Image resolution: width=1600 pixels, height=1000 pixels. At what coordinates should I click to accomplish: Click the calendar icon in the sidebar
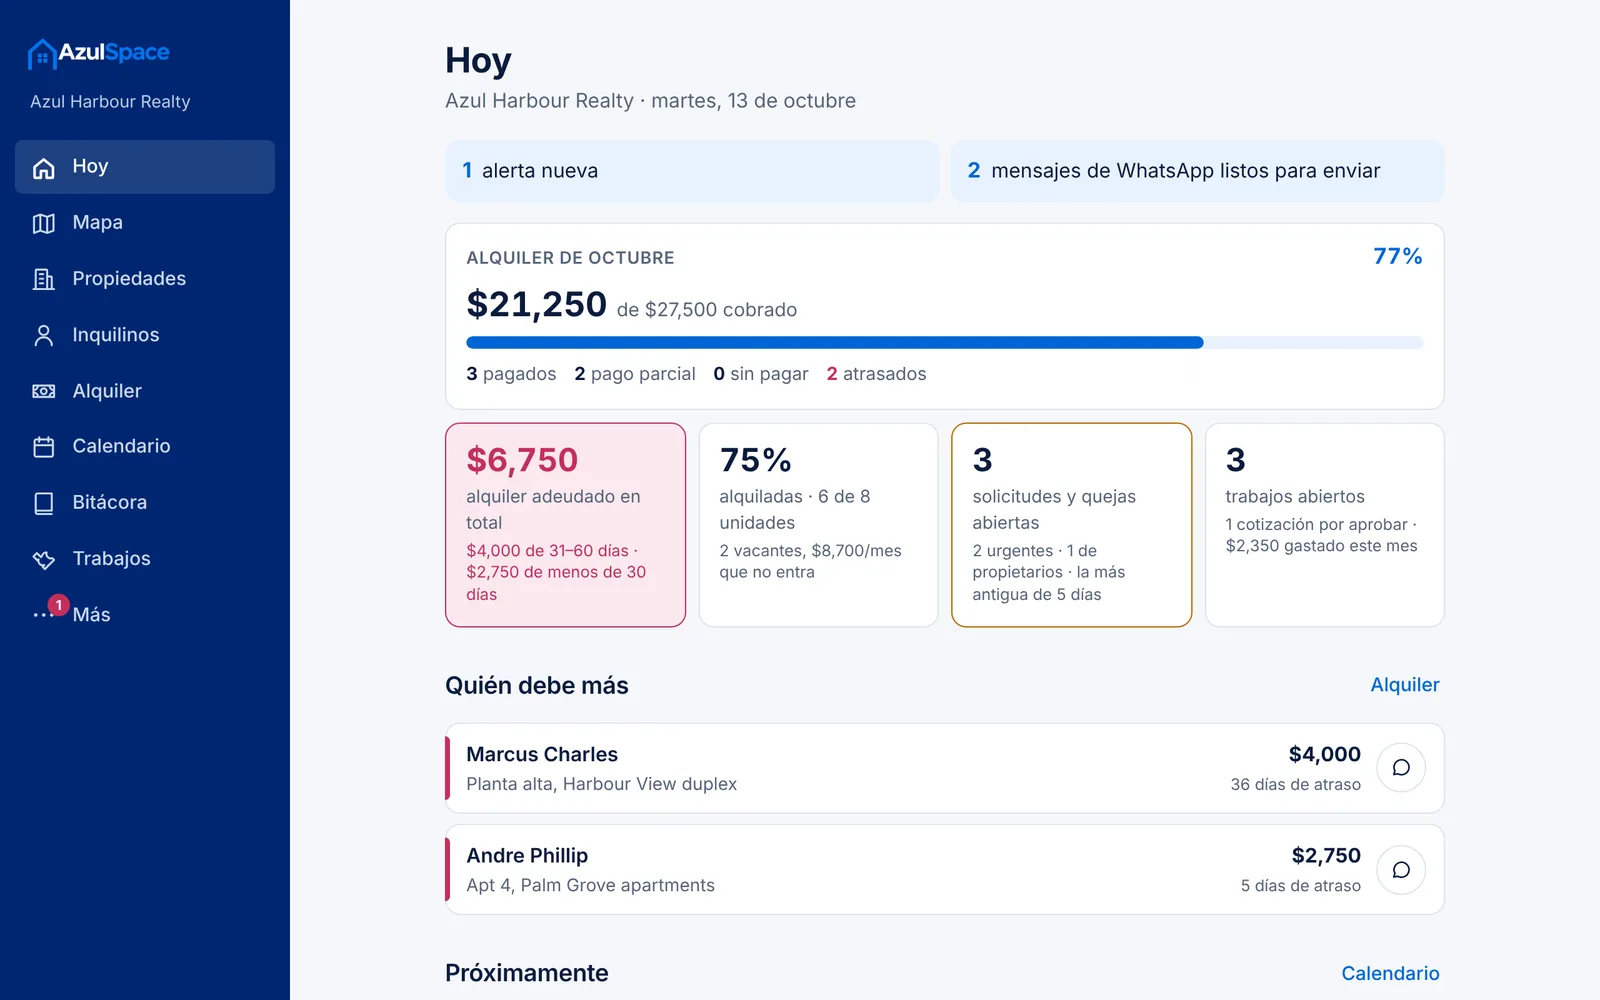[x=44, y=447]
